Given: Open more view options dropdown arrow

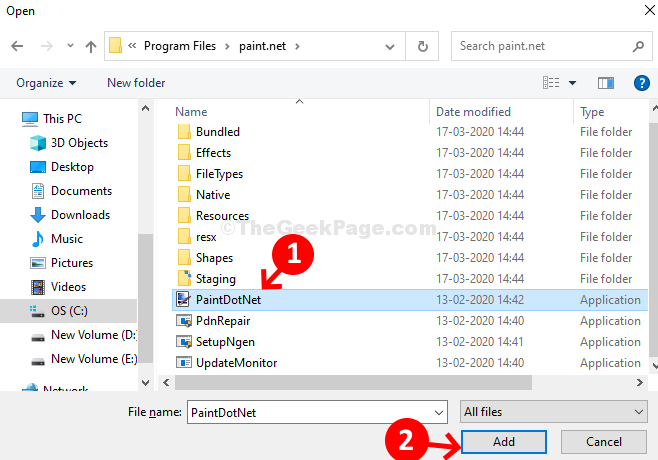Looking at the screenshot, I should (x=572, y=83).
